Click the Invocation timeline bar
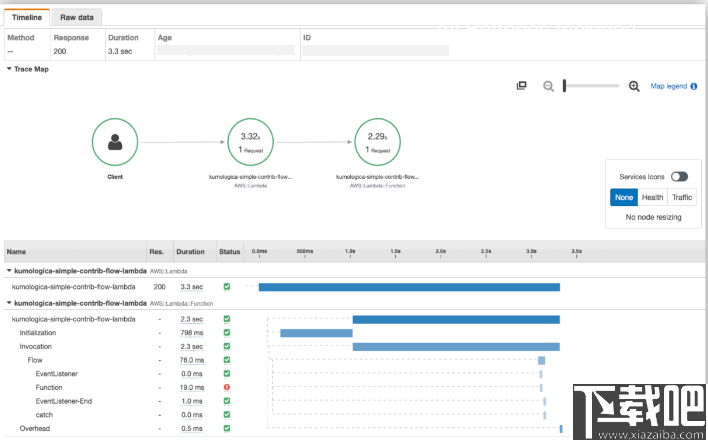Image resolution: width=708 pixels, height=440 pixels. (x=456, y=347)
